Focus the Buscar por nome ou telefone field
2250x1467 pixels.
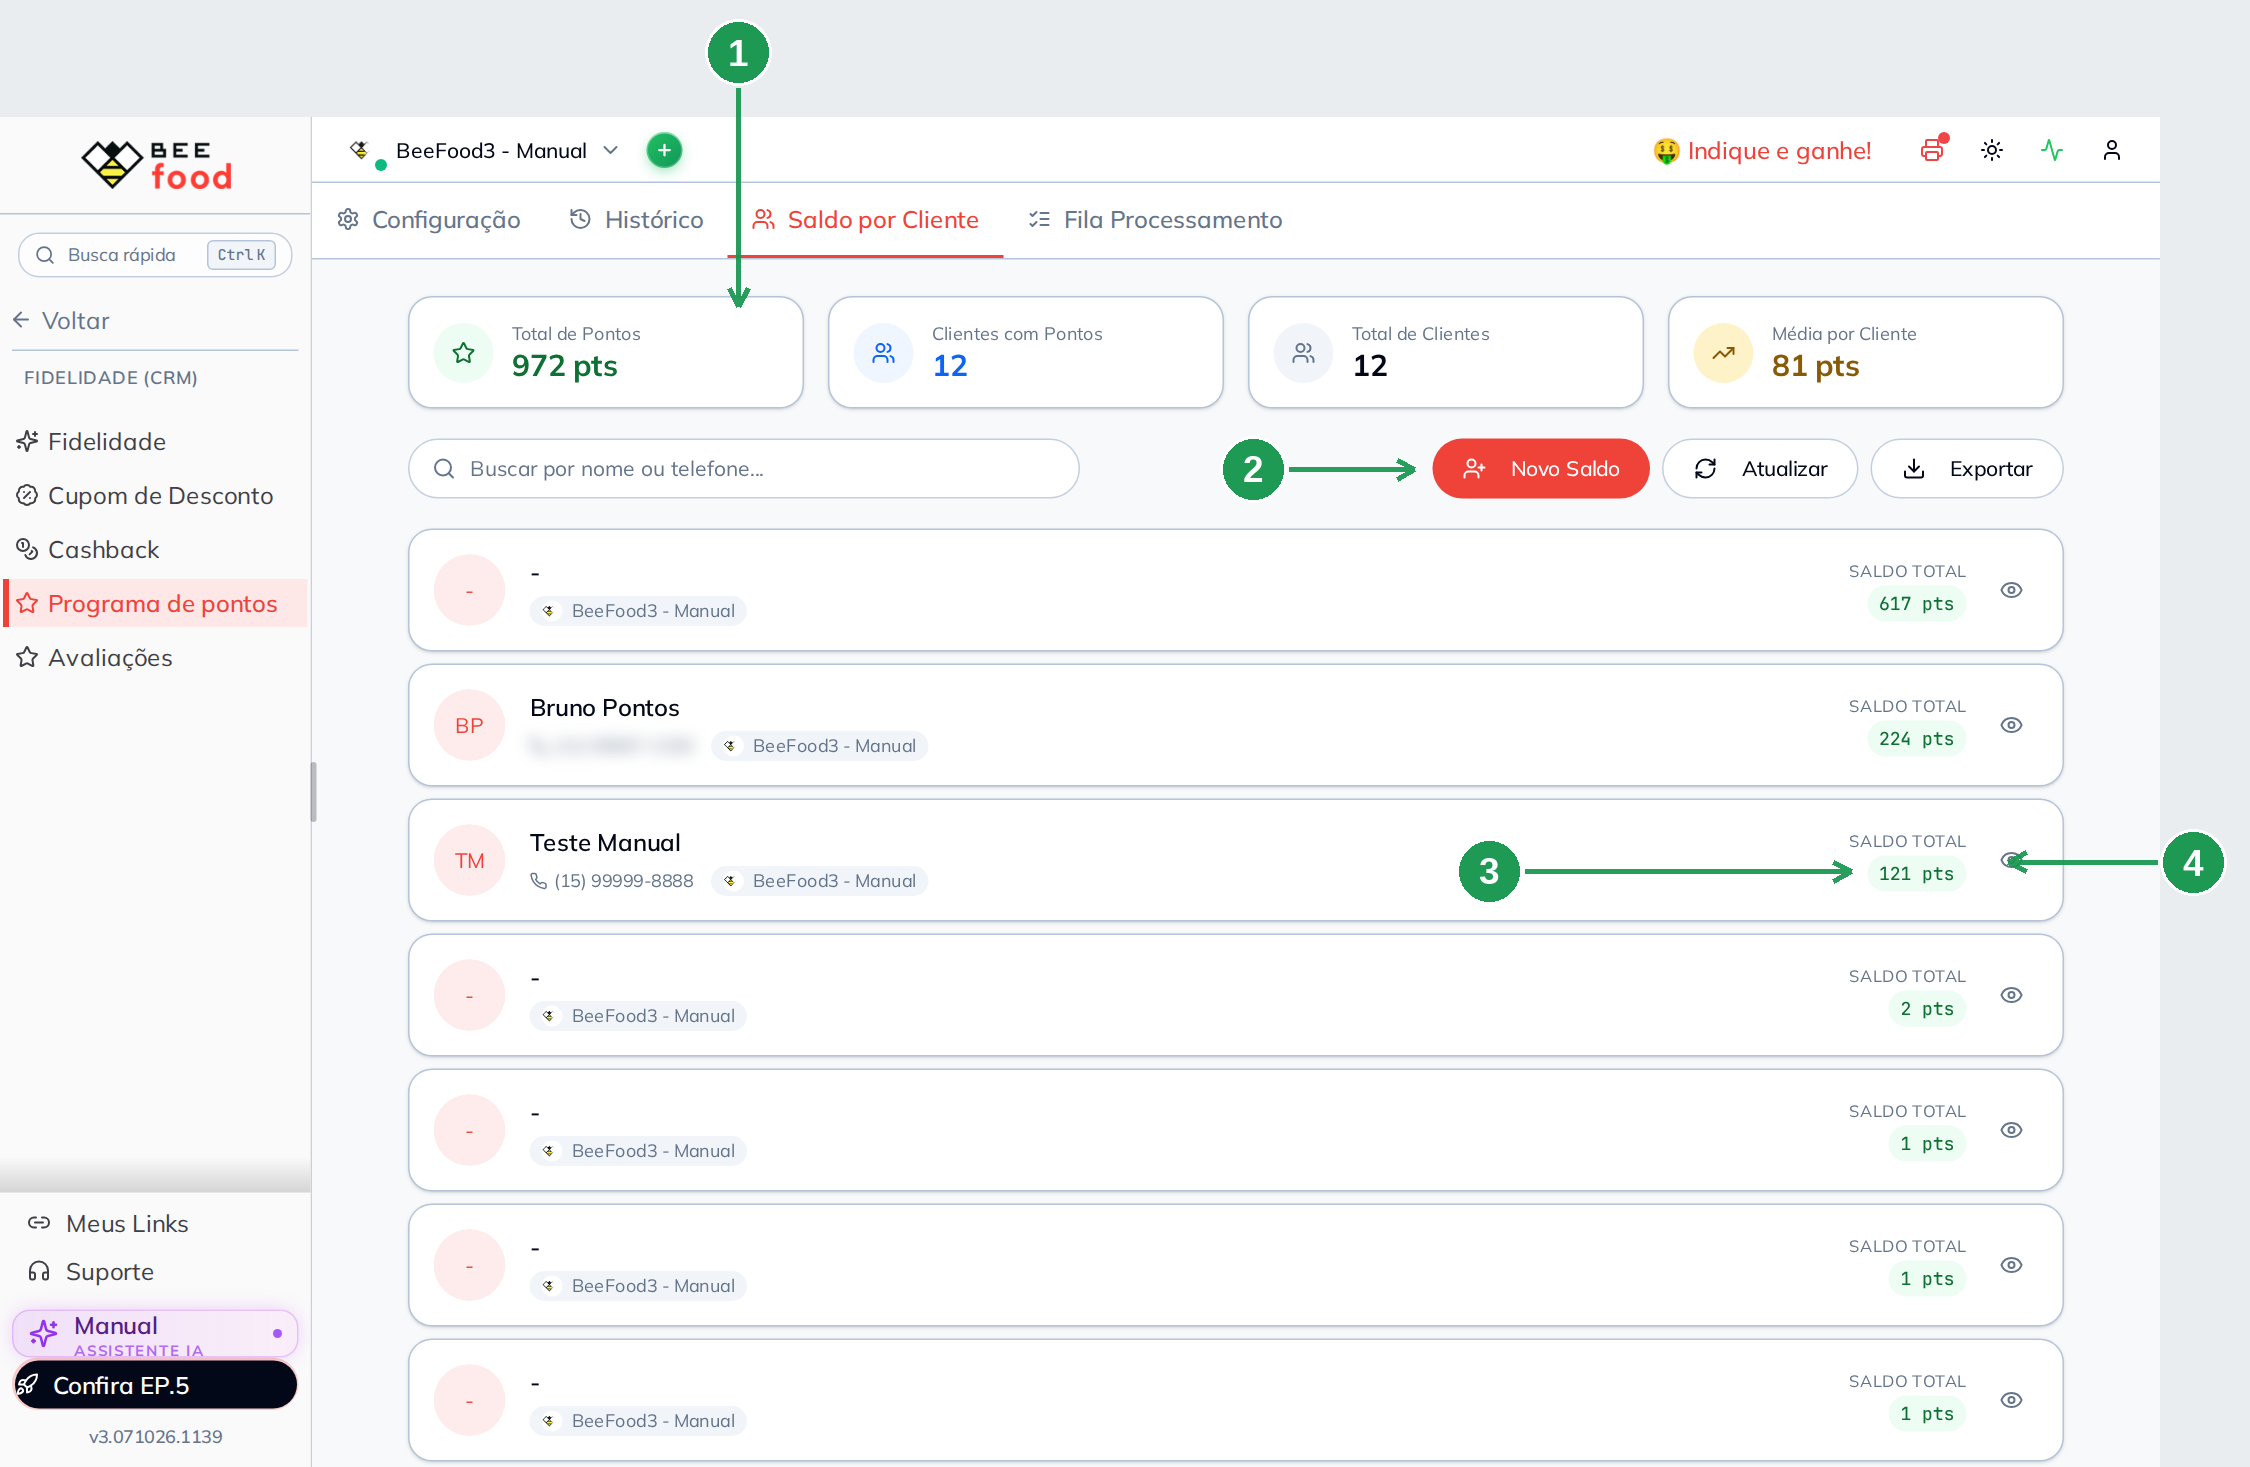(743, 468)
